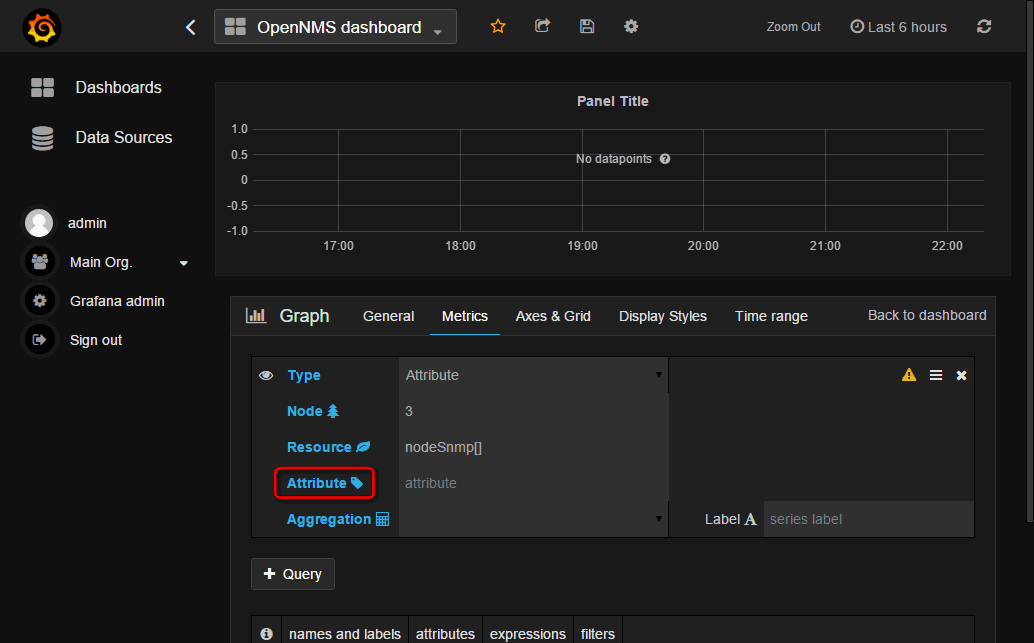Click the refresh icon in top bar
This screenshot has height=643, width=1034.
tap(984, 26)
